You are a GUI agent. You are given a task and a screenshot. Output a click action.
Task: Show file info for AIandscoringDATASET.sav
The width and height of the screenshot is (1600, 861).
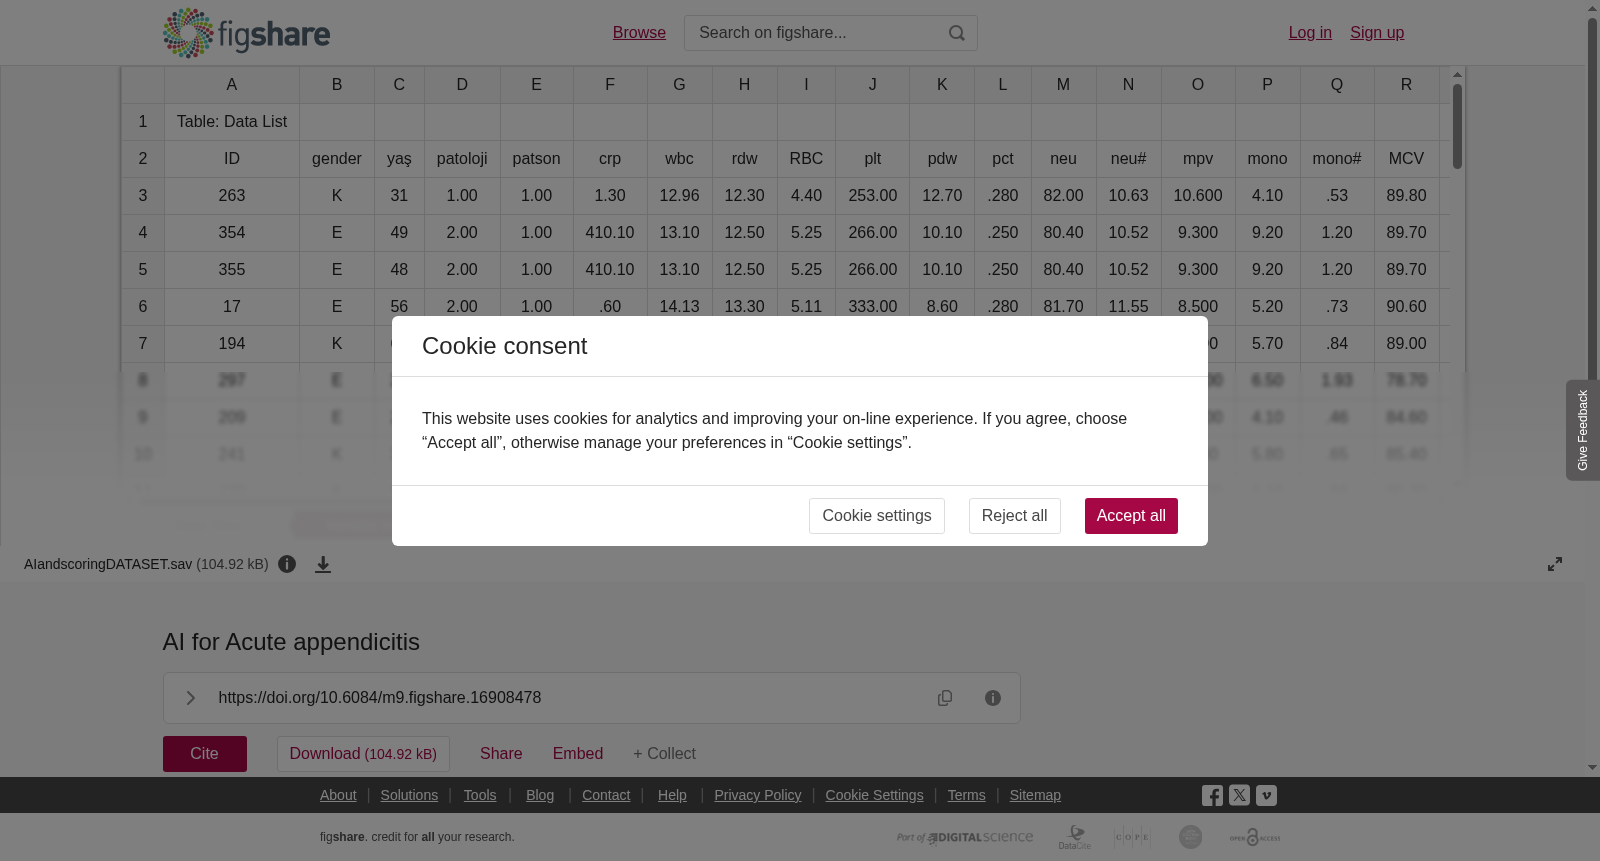pos(287,564)
